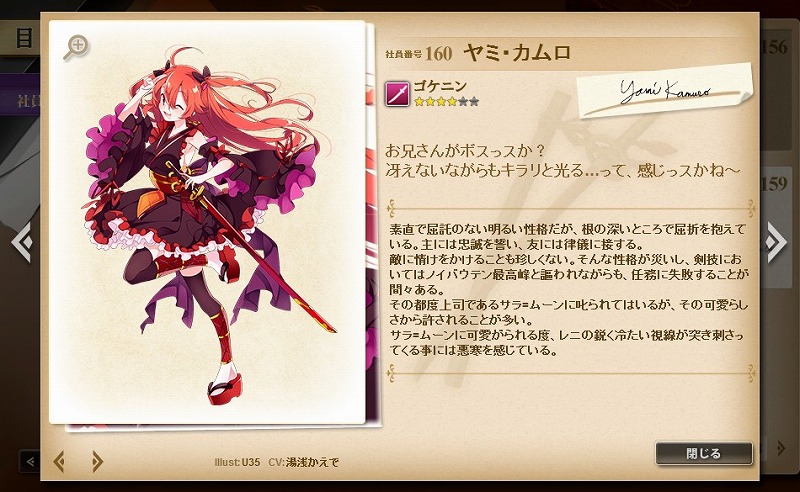This screenshot has height=492, width=800.
Task: Click the character name ヤミ・カムロ
Action: click(517, 53)
